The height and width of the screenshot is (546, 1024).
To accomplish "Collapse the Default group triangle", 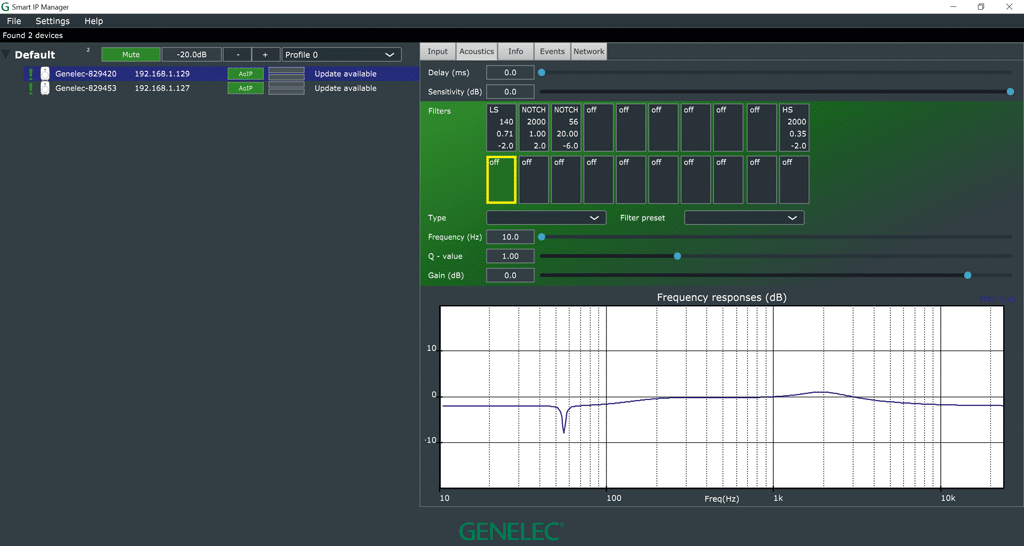I will coord(6,54).
